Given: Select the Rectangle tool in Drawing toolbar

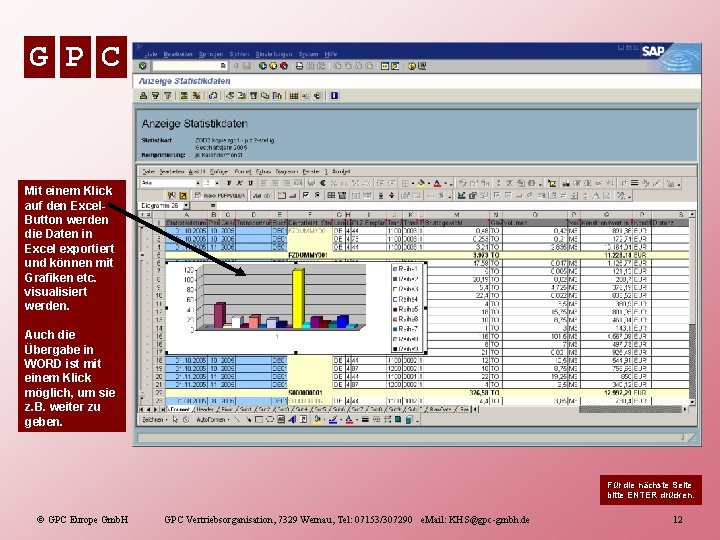Looking at the screenshot, I should [259, 419].
